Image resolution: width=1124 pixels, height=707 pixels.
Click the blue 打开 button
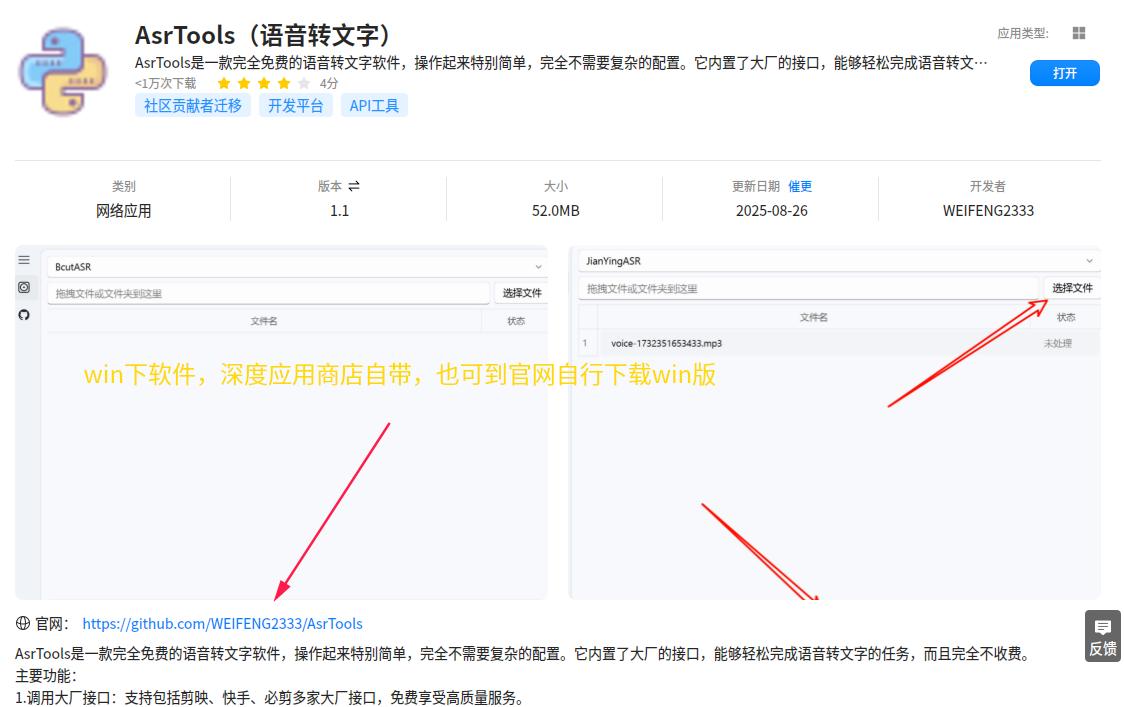coord(1065,73)
